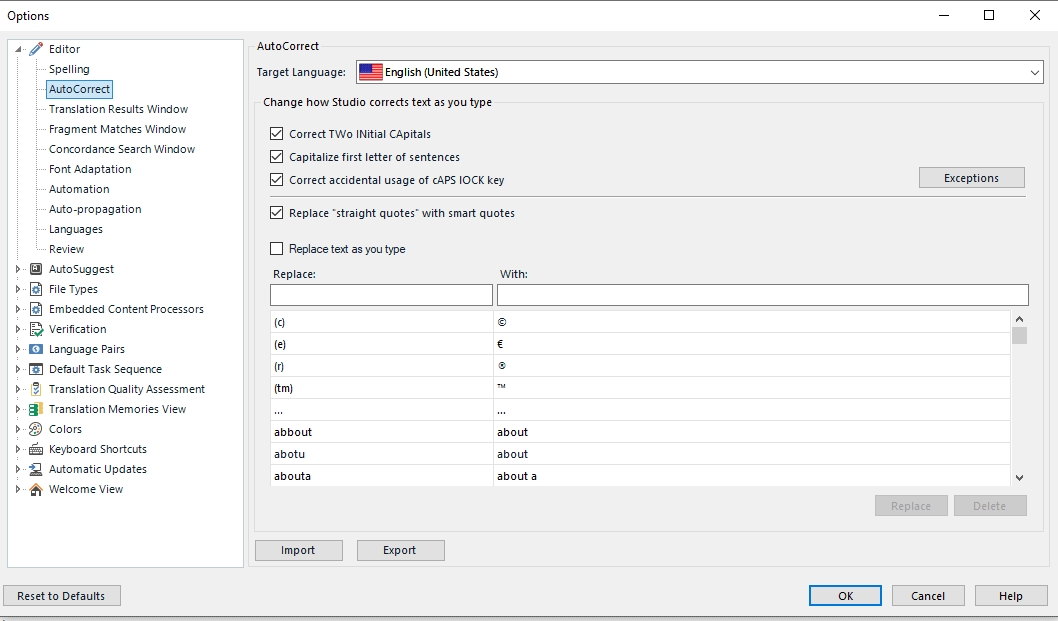Select Spelling in the Editor tree

(x=69, y=69)
